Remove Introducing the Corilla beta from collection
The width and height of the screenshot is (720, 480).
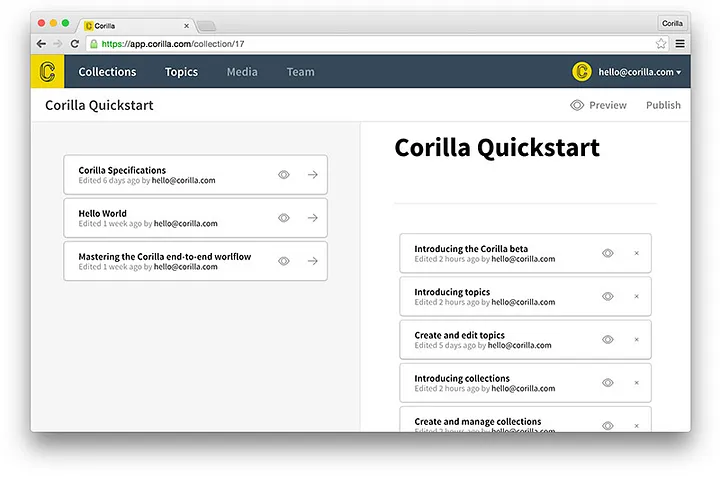click(636, 253)
